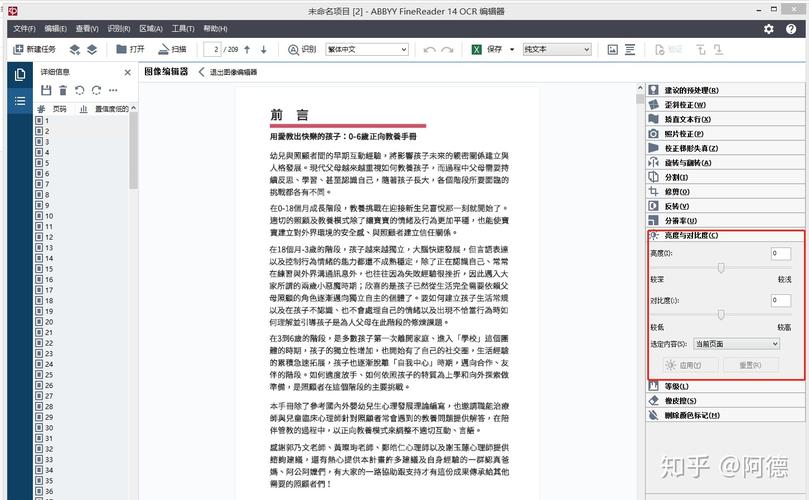The width and height of the screenshot is (809, 500).
Task: Click the 新建任务 toolbar button
Action: (35, 49)
